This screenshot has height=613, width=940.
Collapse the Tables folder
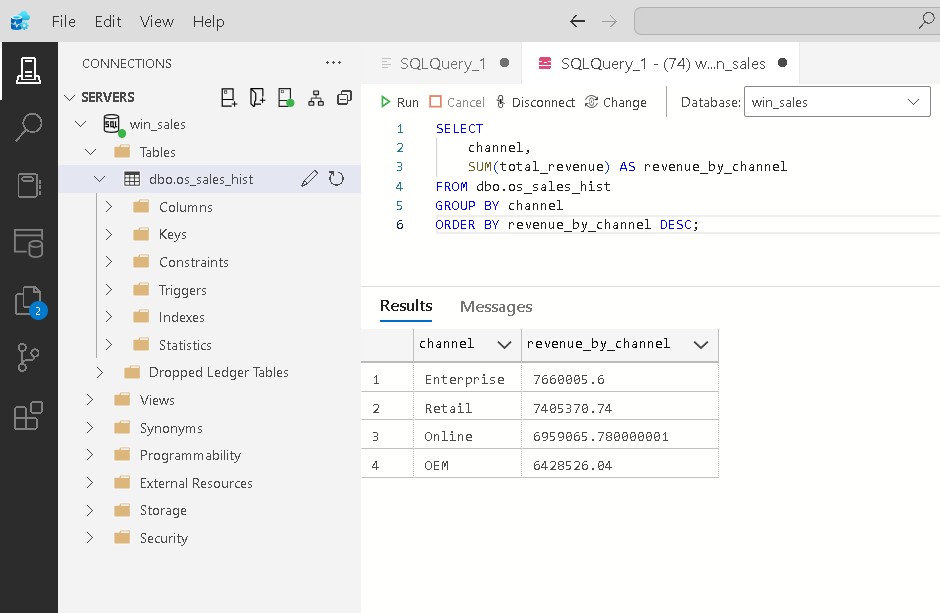click(x=91, y=152)
